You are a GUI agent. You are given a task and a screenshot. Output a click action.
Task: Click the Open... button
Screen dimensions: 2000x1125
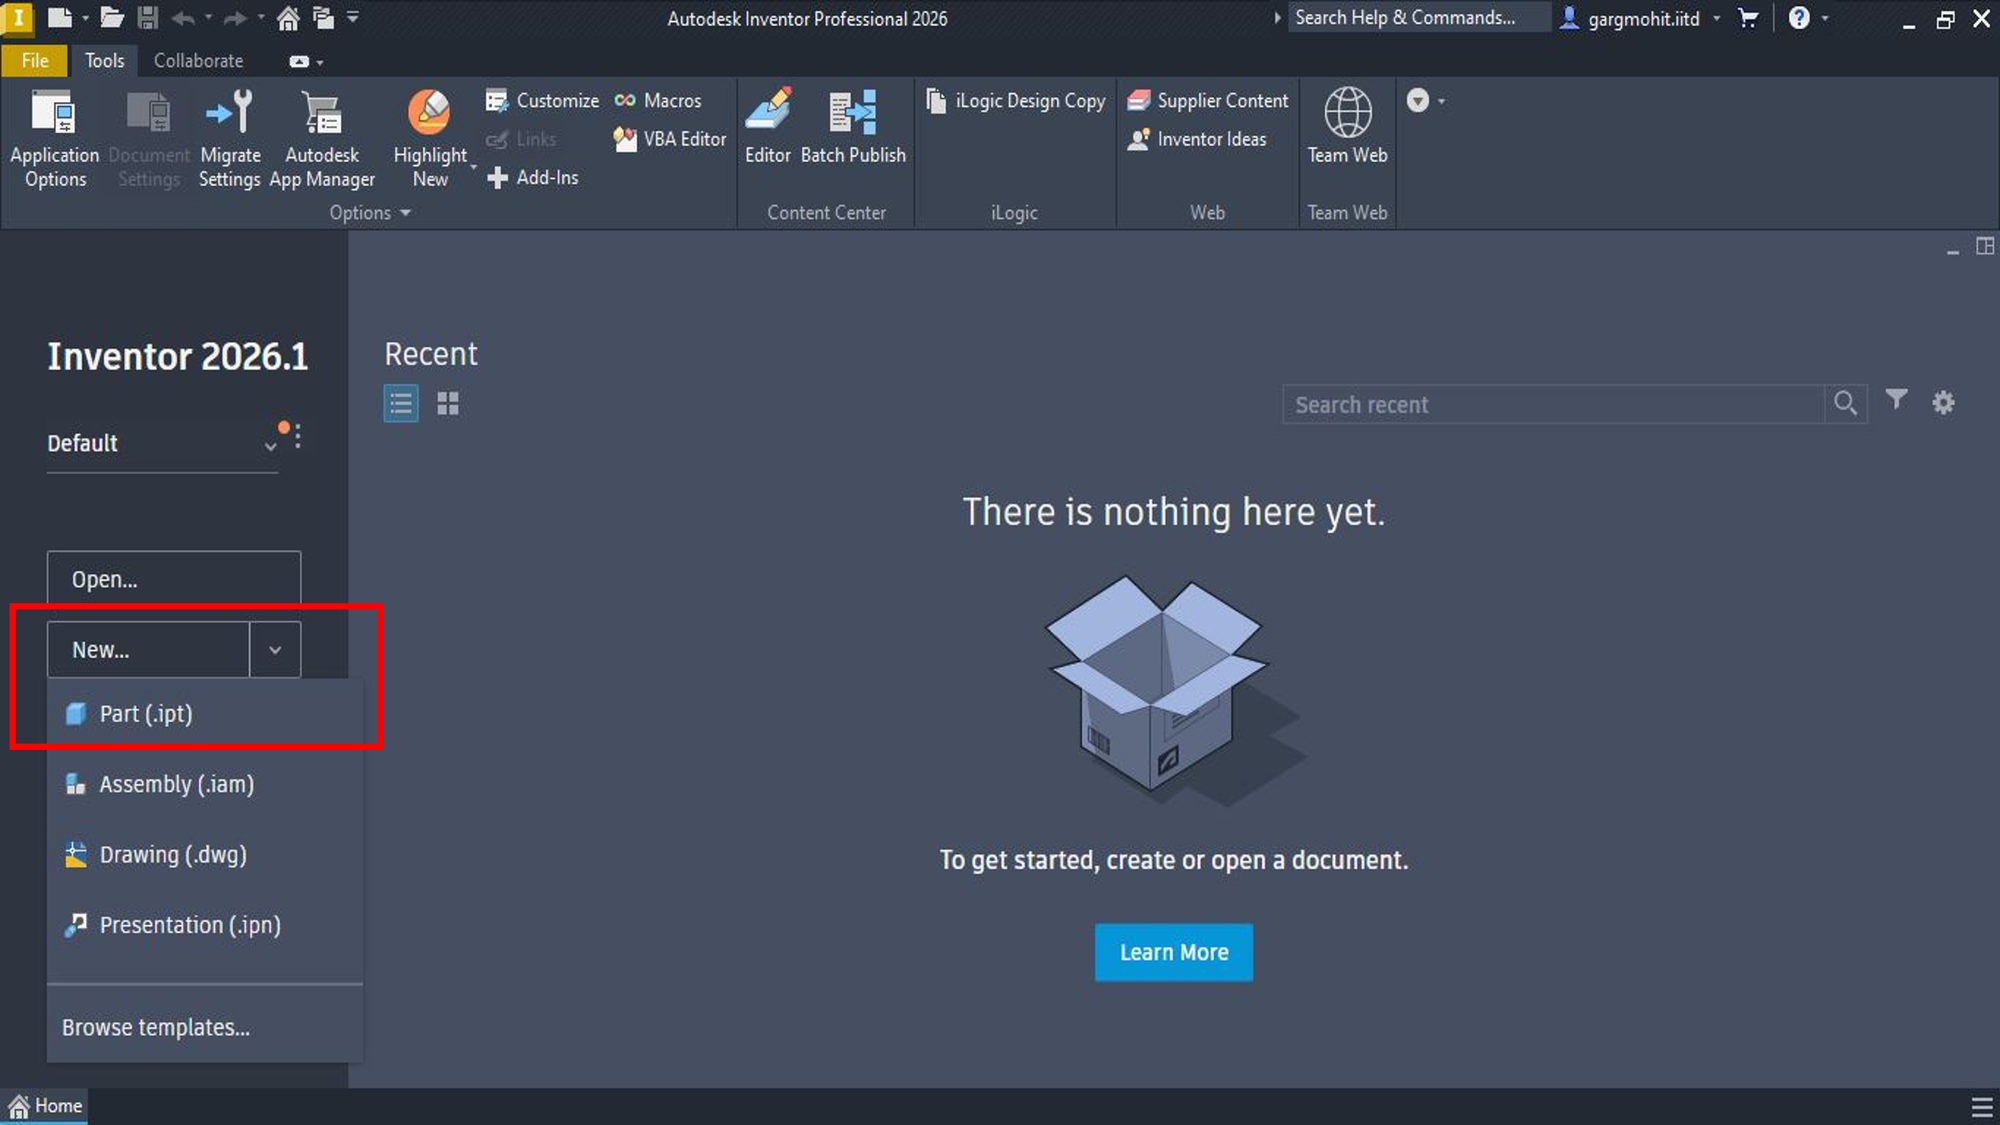tap(174, 579)
